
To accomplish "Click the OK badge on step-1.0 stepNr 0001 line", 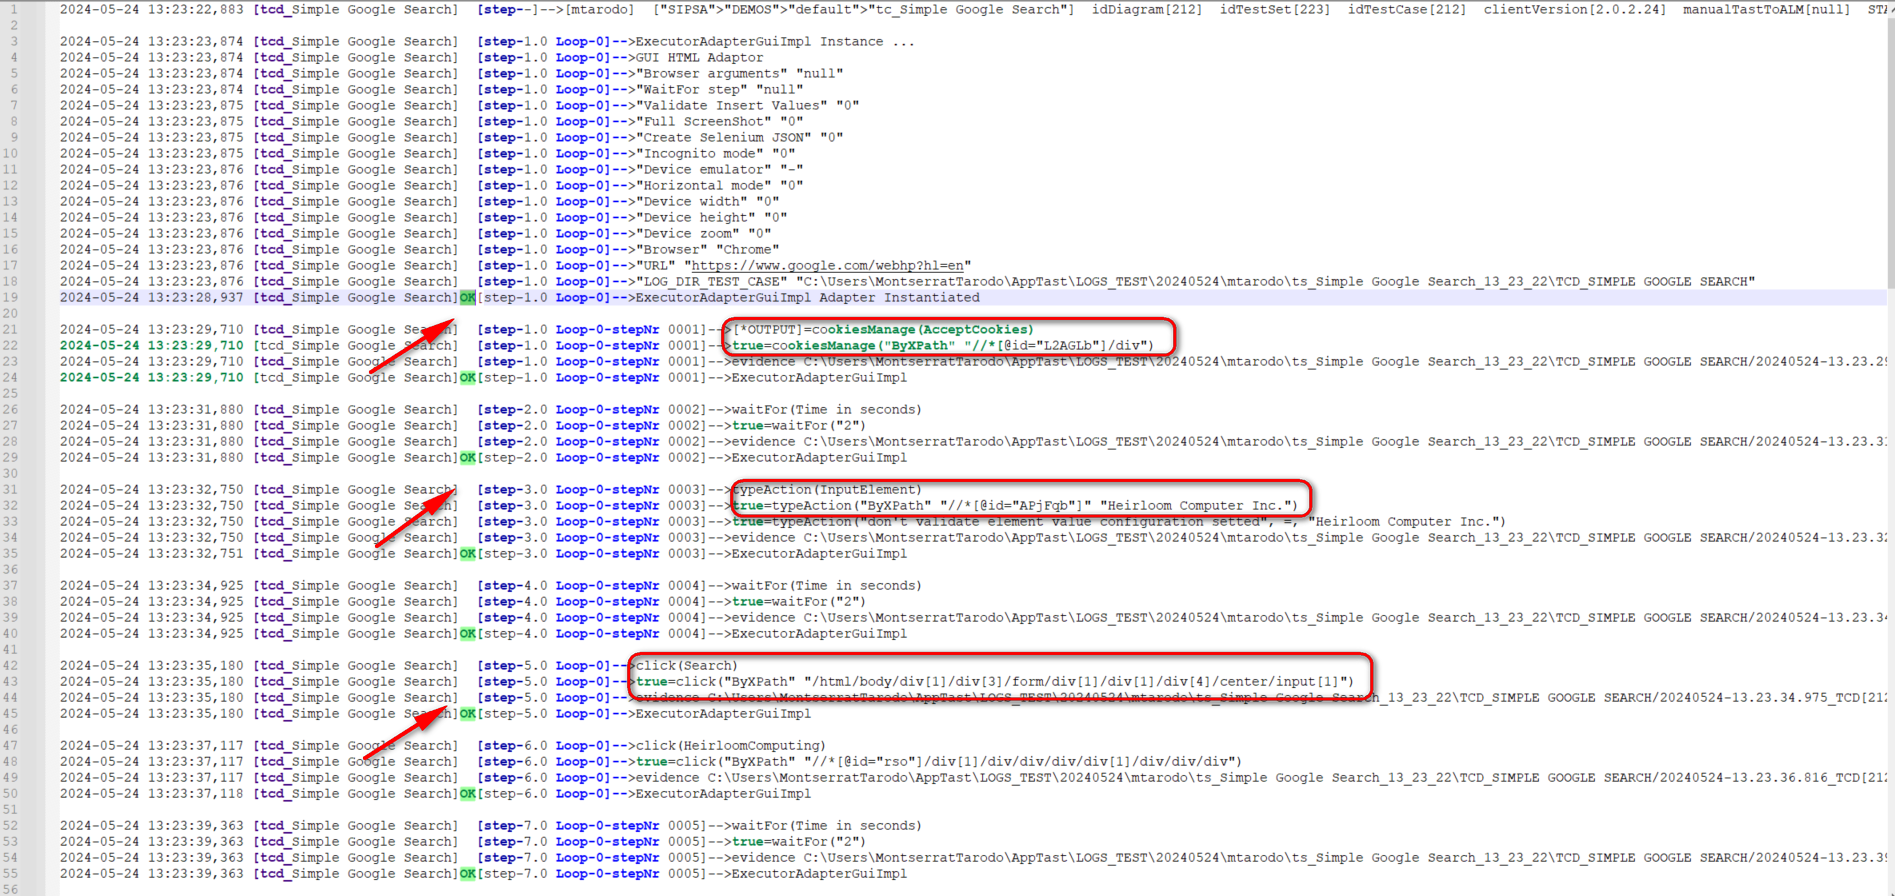I will point(467,378).
